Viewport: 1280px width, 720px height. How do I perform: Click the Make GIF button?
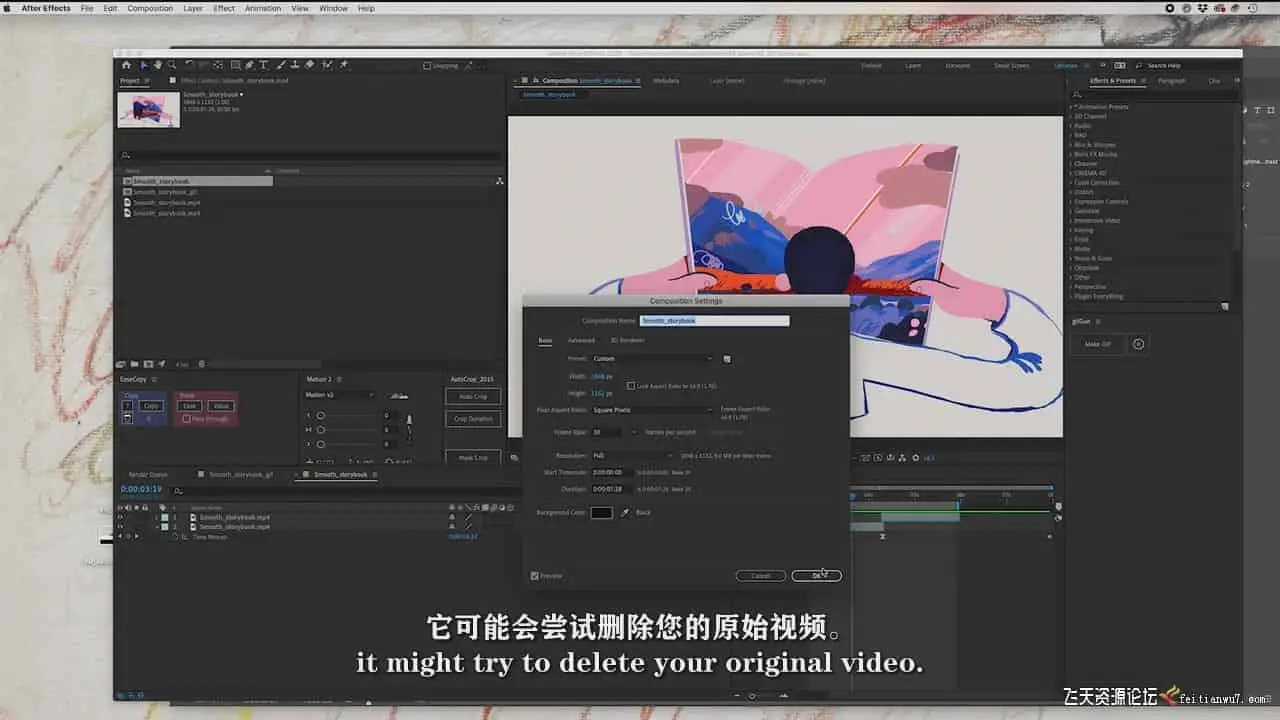[1098, 344]
